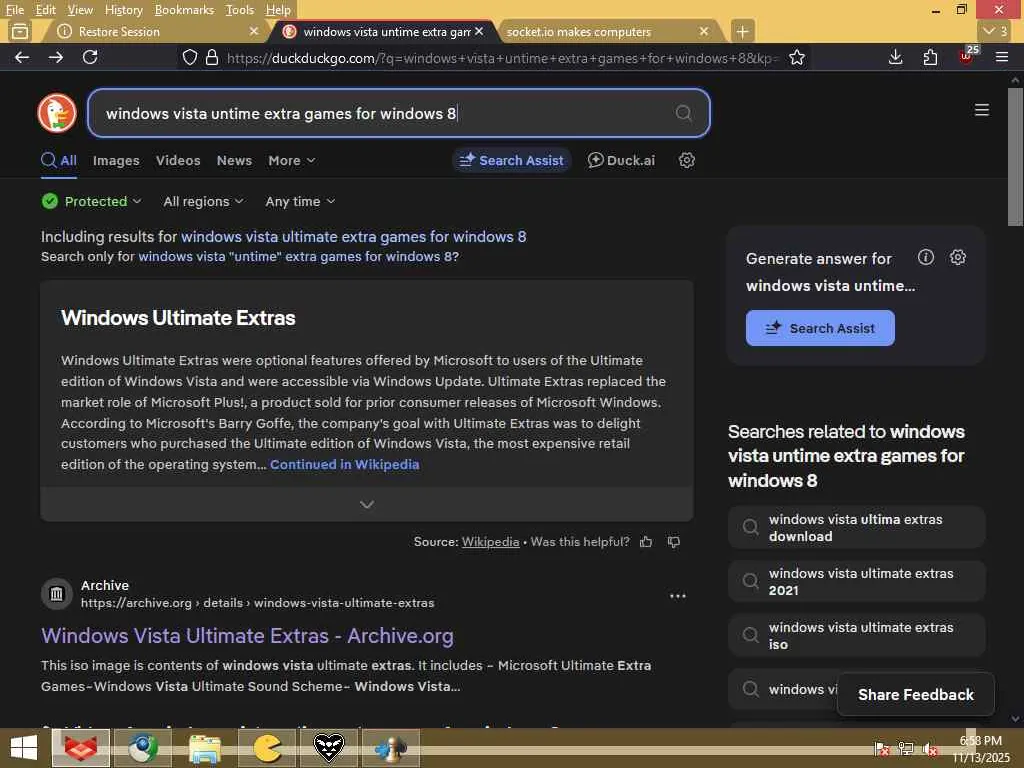Screen dimensions: 1024x768
Task: Expand the Windows Ultimate Extras answer box
Action: [367, 504]
